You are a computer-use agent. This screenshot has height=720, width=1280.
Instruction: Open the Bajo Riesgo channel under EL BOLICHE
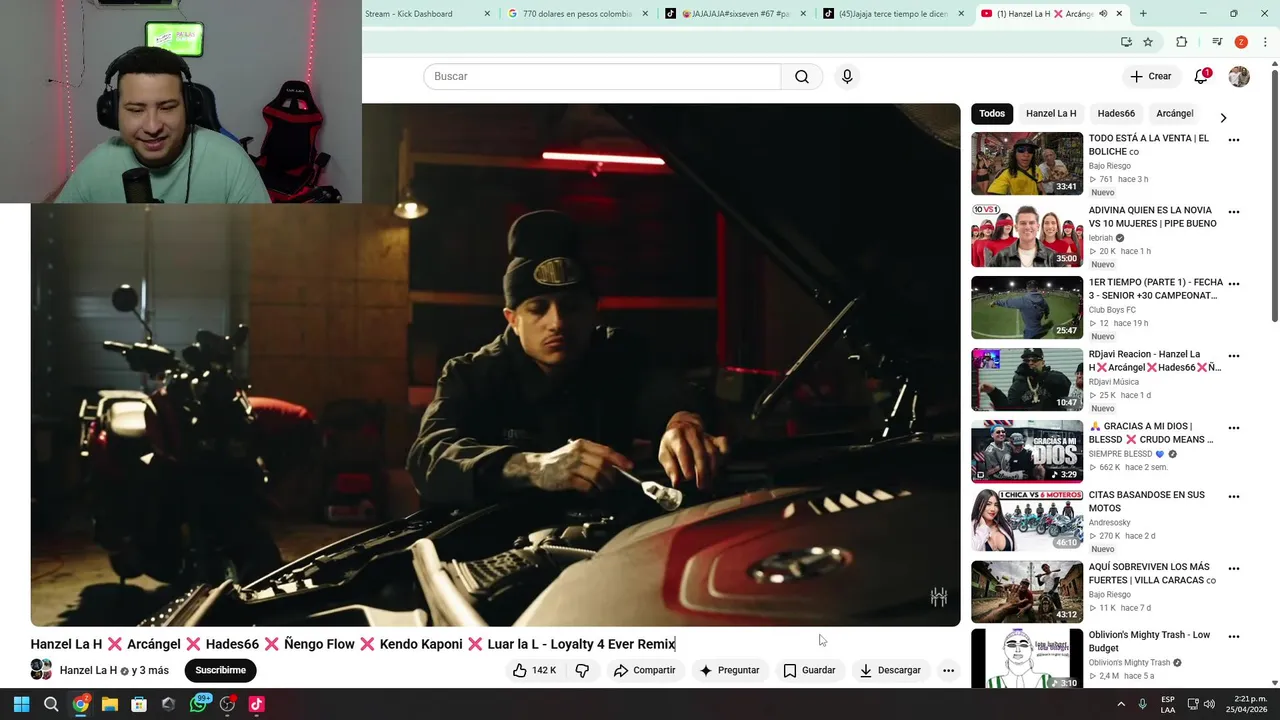coord(1110,166)
